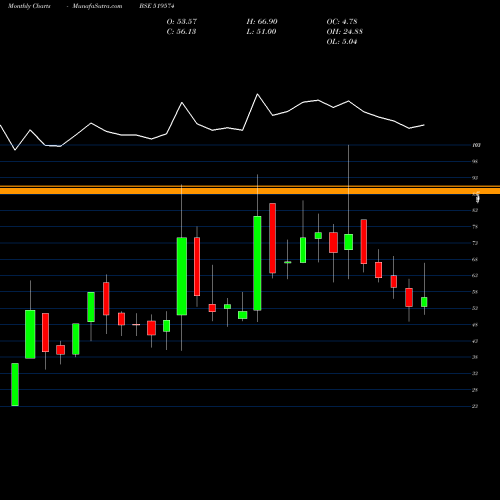This screenshot has width=500, height=500.
Task: Click the 28 price axis label
Action: point(475,390)
